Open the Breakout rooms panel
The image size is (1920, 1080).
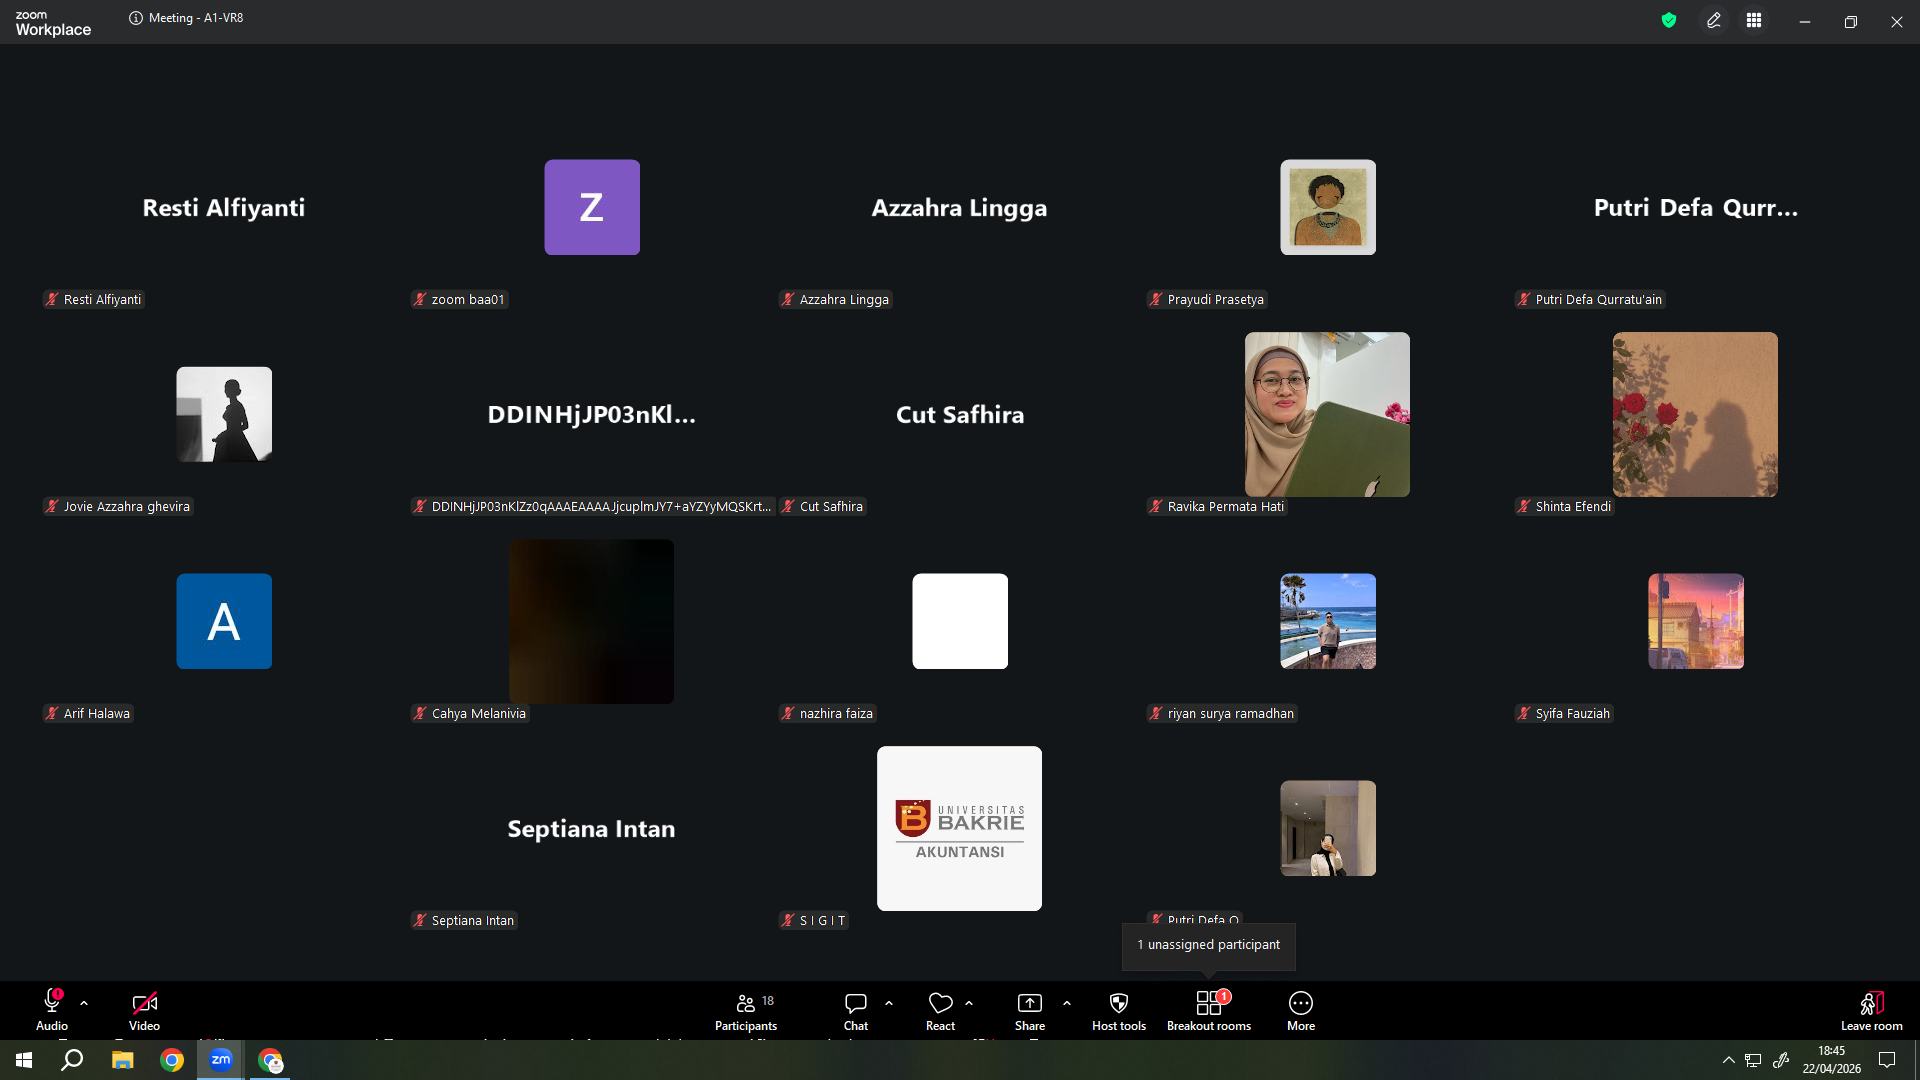[x=1209, y=1010]
